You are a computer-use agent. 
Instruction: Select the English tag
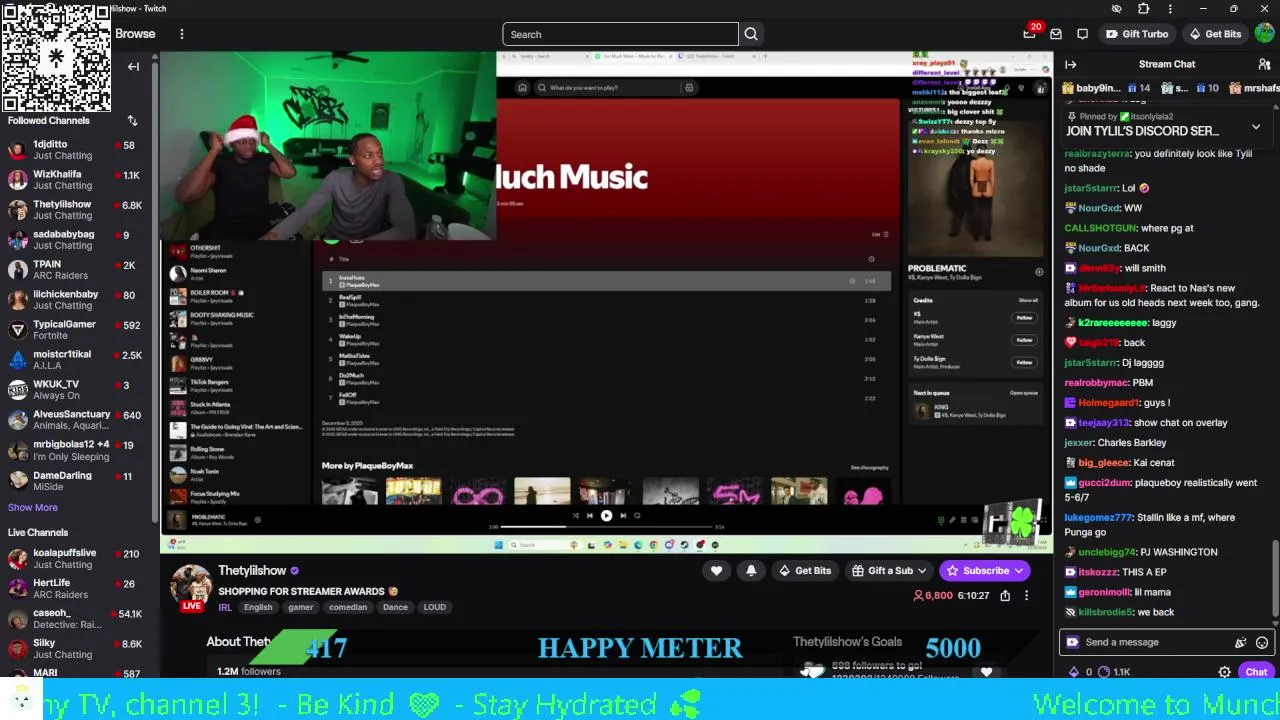pyautogui.click(x=258, y=607)
